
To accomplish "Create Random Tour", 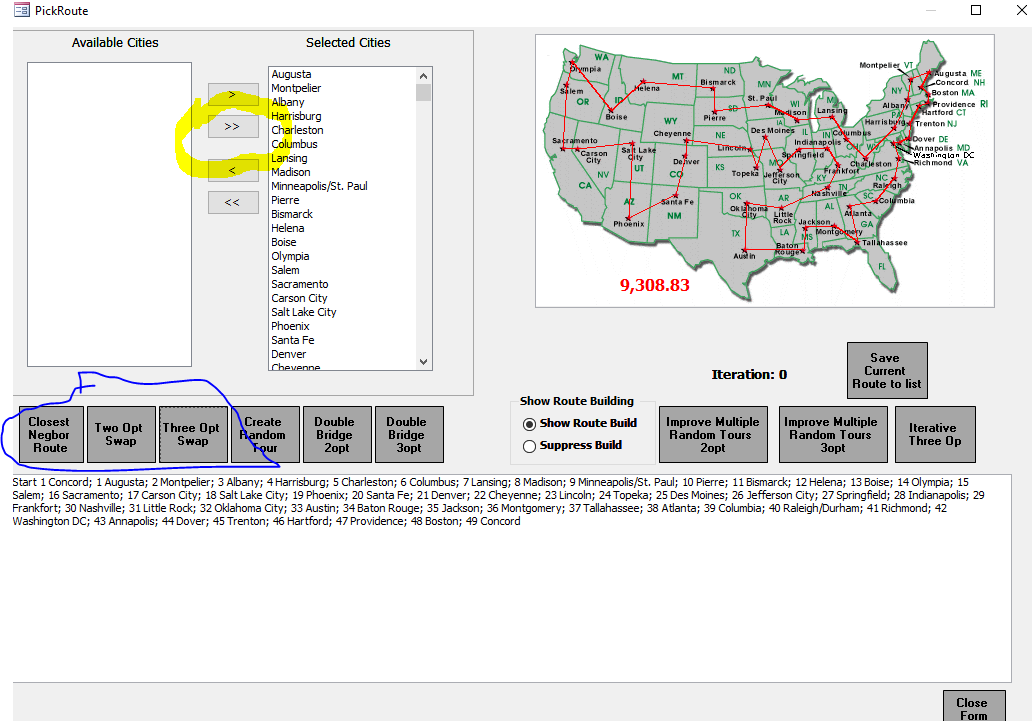I will click(x=265, y=435).
